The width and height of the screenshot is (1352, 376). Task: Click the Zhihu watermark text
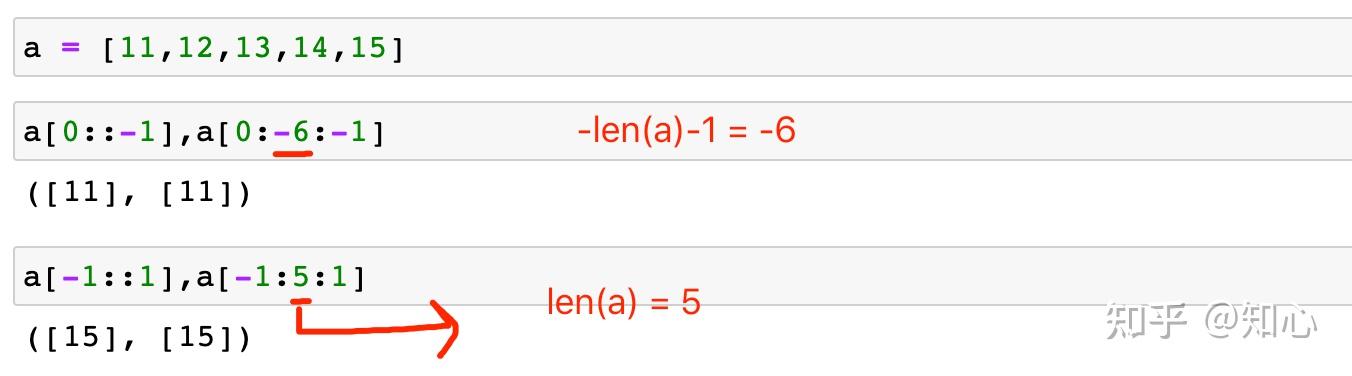1211,321
